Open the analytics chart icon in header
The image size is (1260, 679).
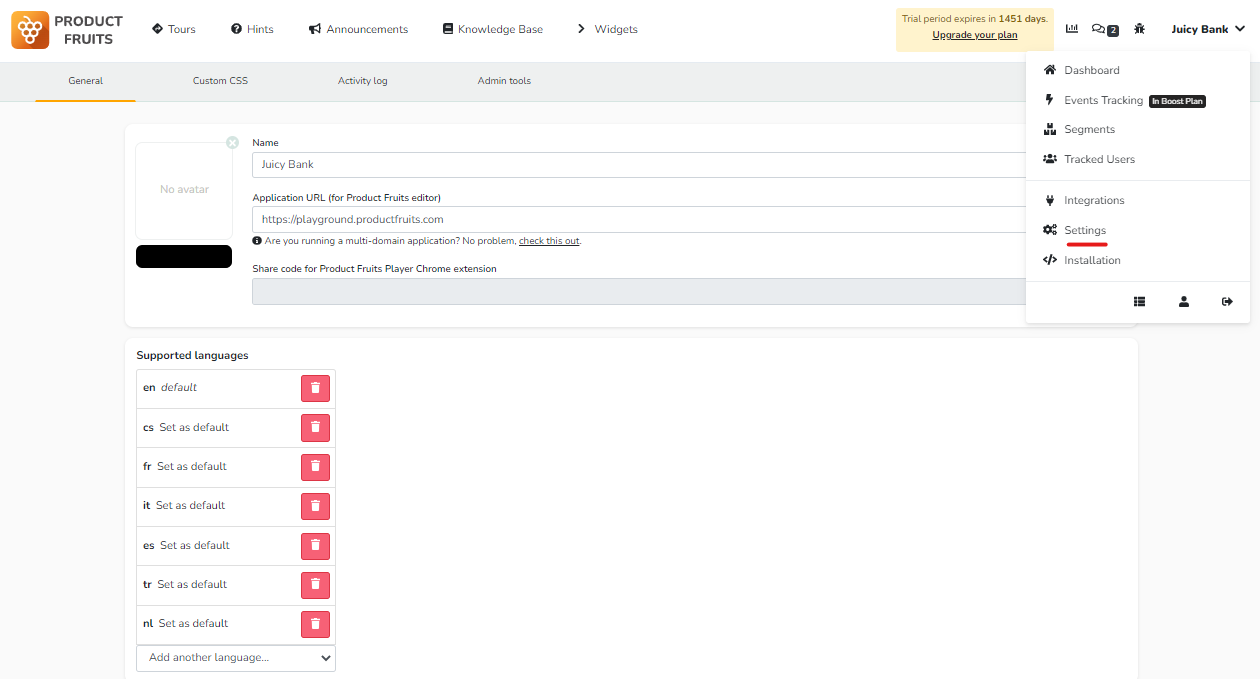pyautogui.click(x=1072, y=29)
